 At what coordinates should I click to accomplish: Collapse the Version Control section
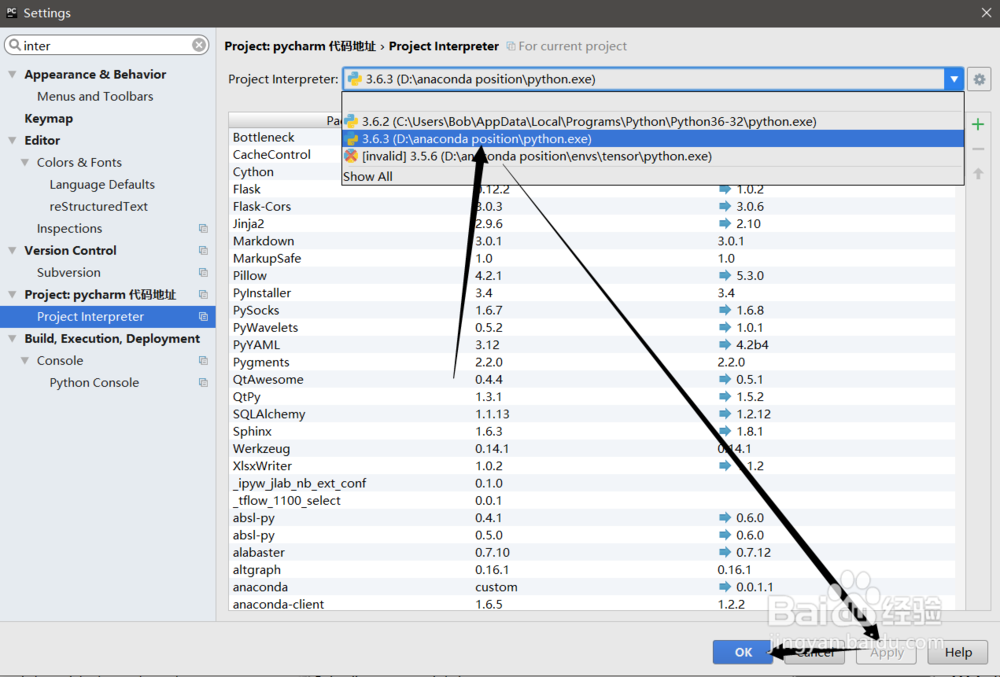pos(12,251)
